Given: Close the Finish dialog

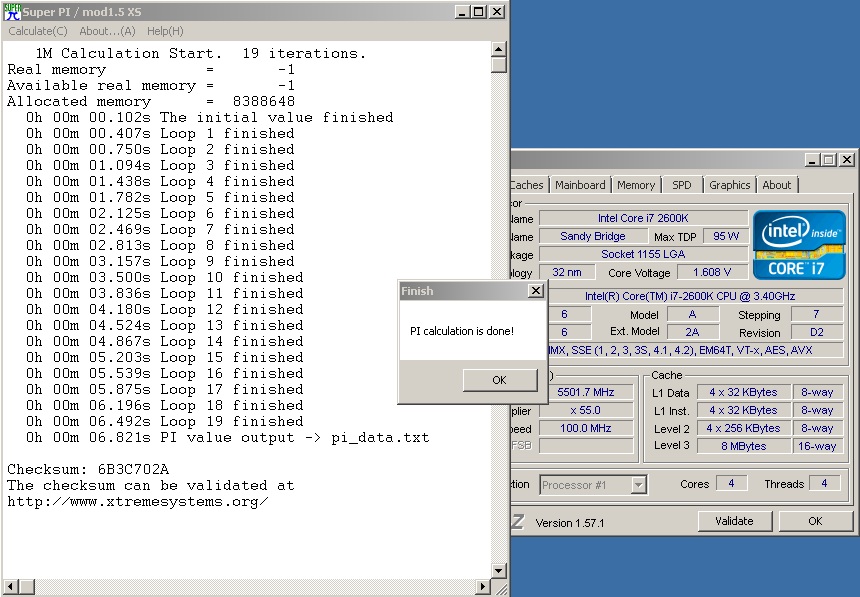Looking at the screenshot, I should (x=536, y=290).
